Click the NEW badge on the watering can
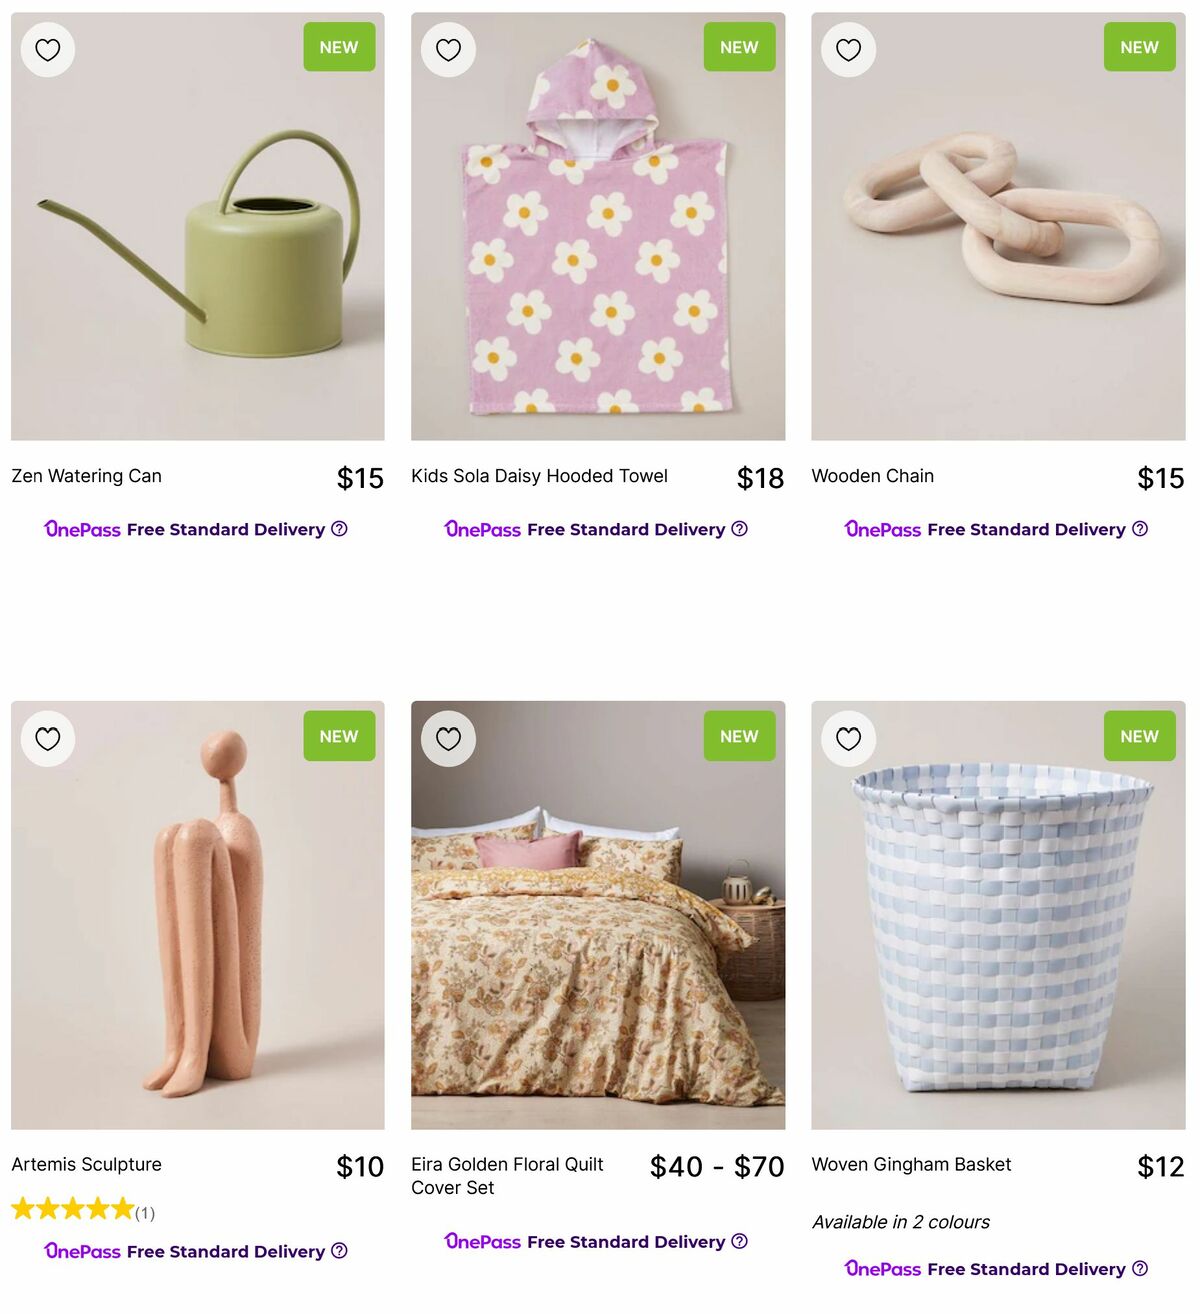This screenshot has height=1314, width=1200. tap(339, 46)
